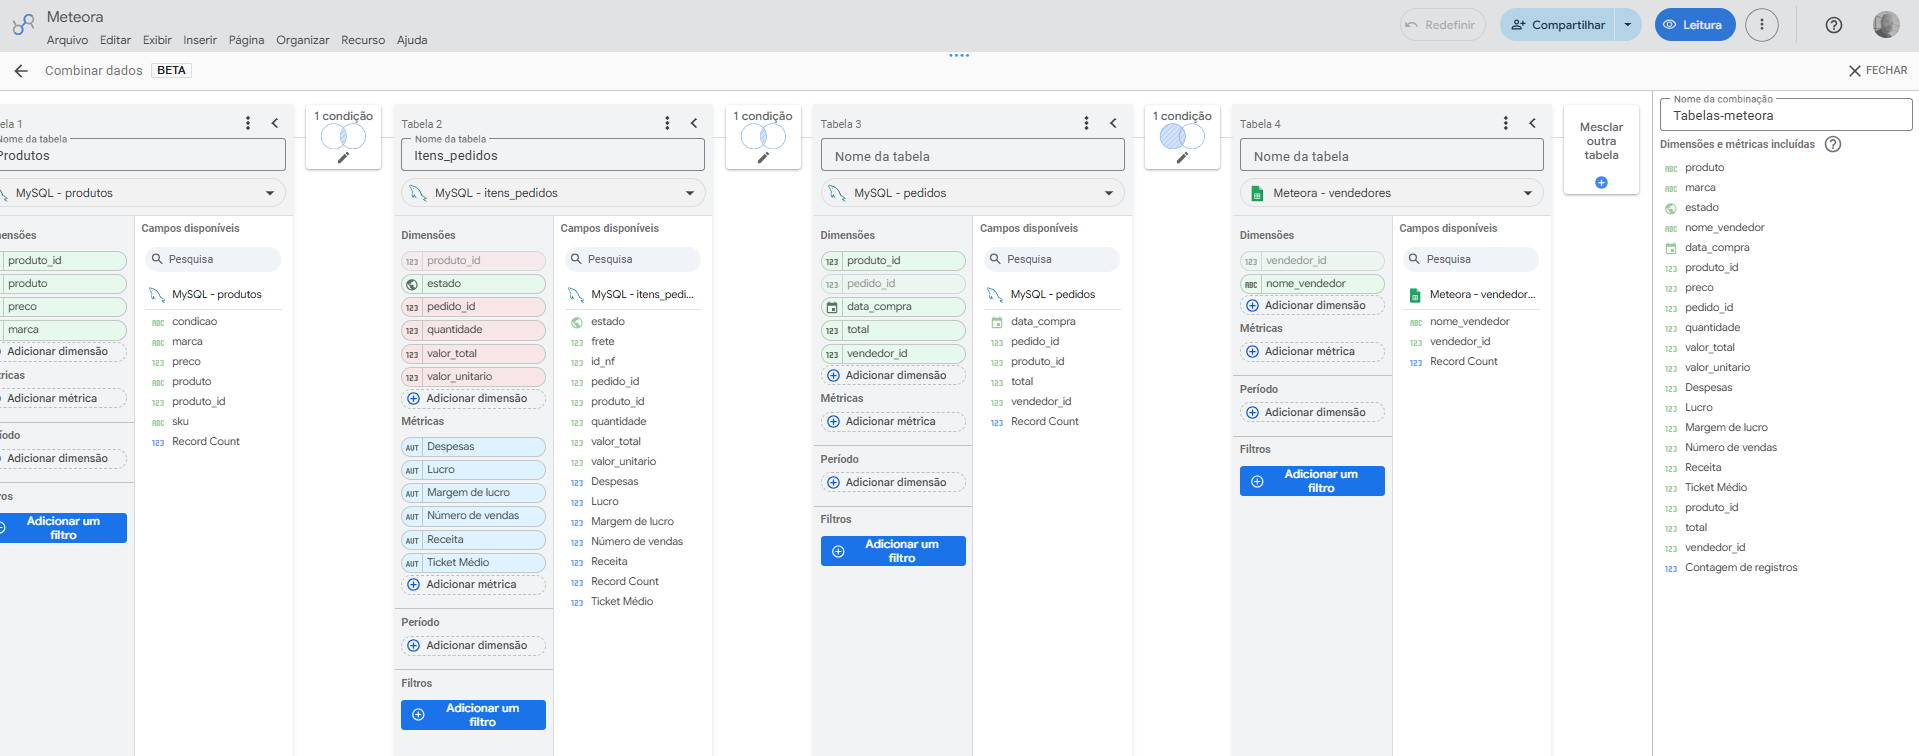Collapse Tabela 3 with its chevron
1919x756 pixels.
pyautogui.click(x=1113, y=123)
